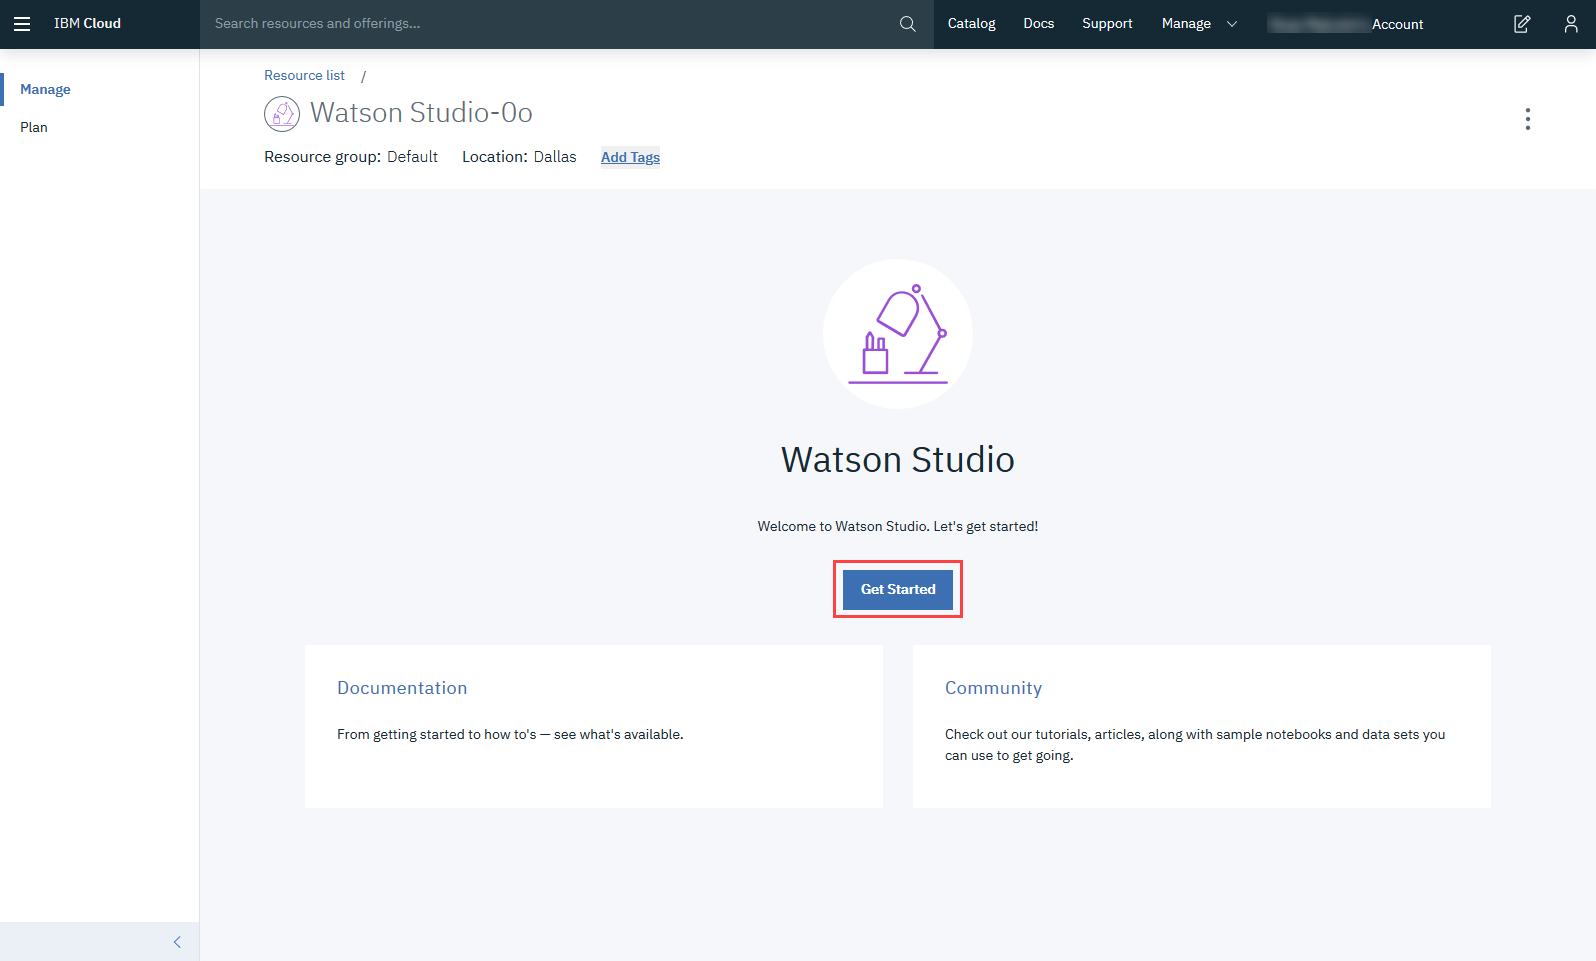Open the user profile icon
The height and width of the screenshot is (961, 1596).
point(1570,24)
